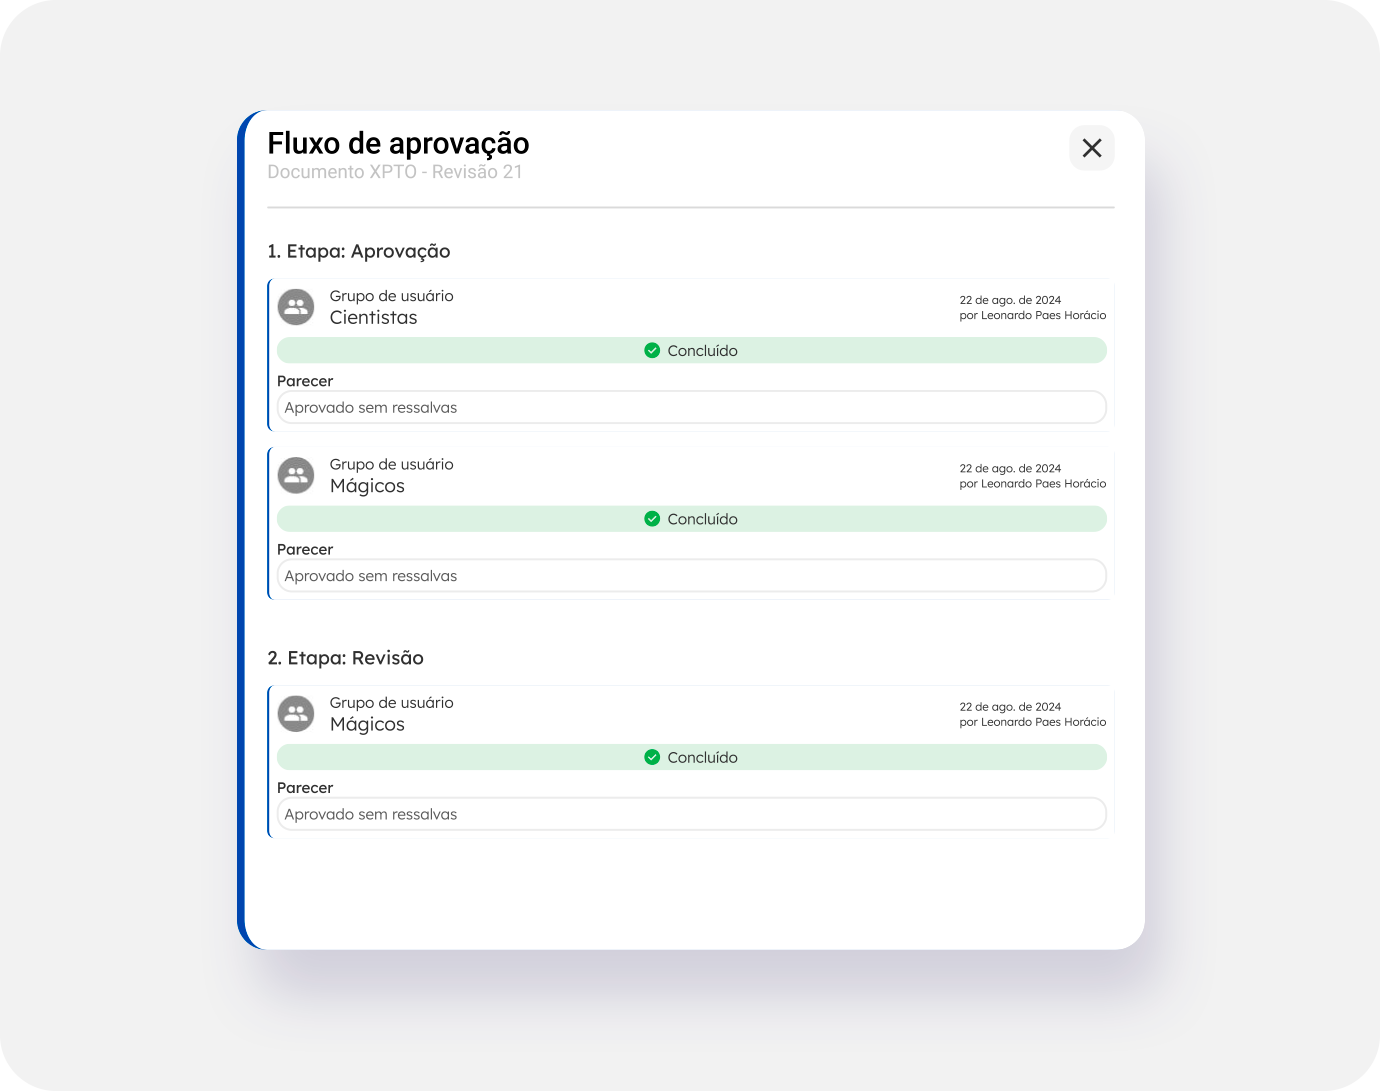Click green check icon in Revisão stage status
Image resolution: width=1380 pixels, height=1091 pixels.
pyautogui.click(x=652, y=758)
